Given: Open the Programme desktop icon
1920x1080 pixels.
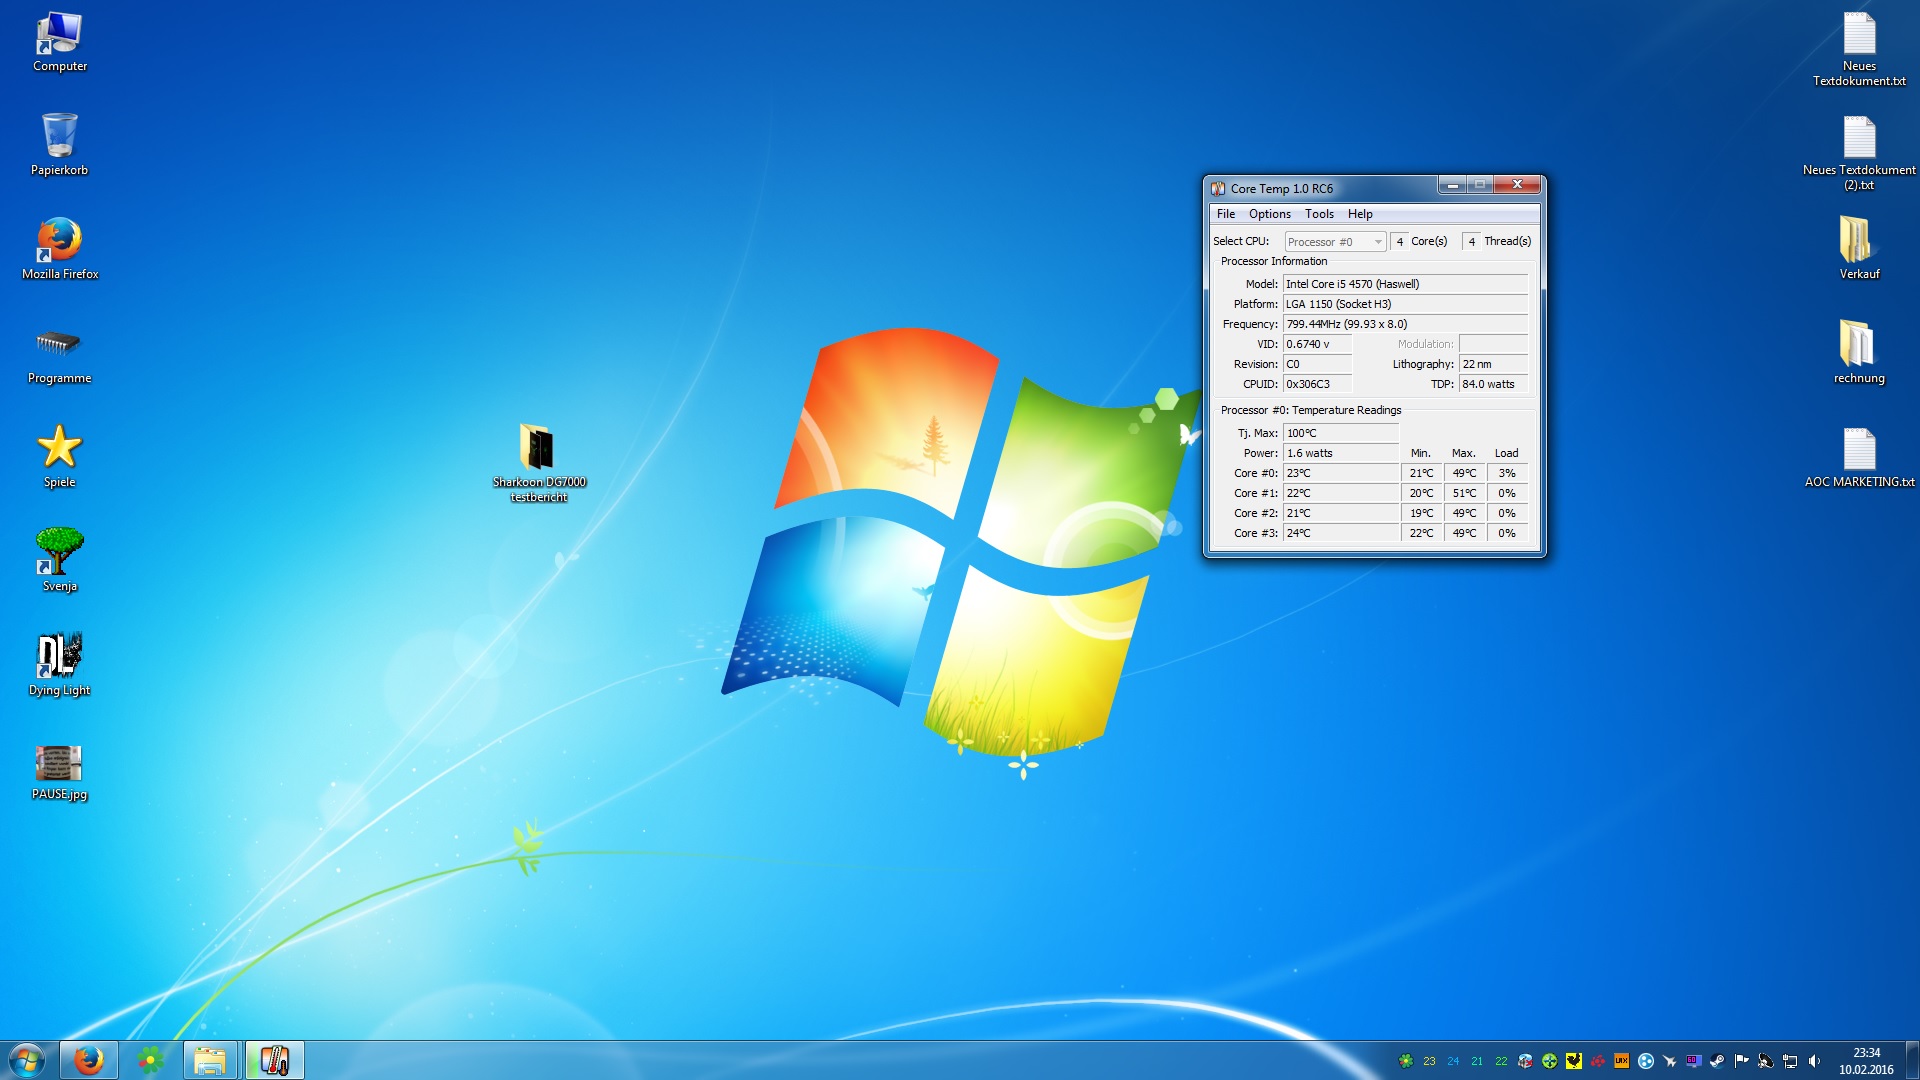Looking at the screenshot, I should coord(60,354).
